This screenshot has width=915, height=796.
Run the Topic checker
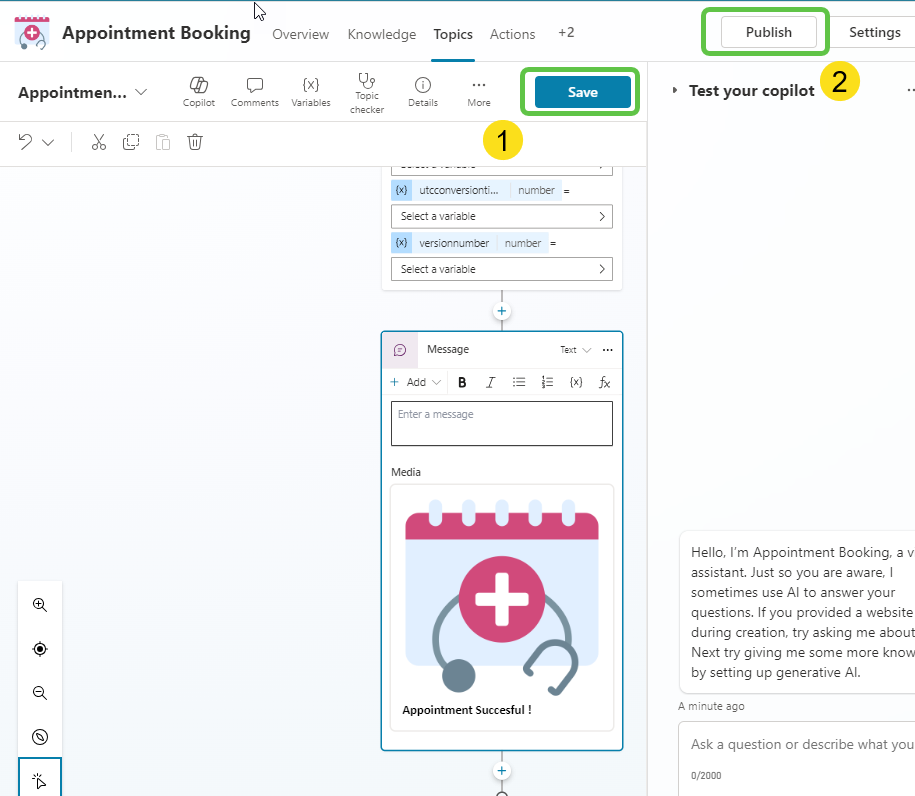(x=367, y=92)
